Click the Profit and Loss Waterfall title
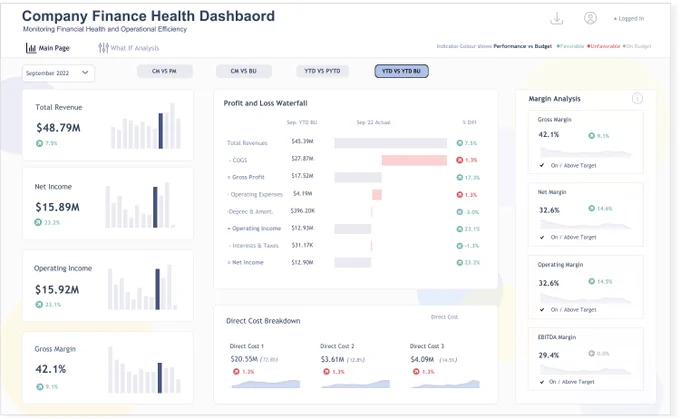 pos(265,103)
